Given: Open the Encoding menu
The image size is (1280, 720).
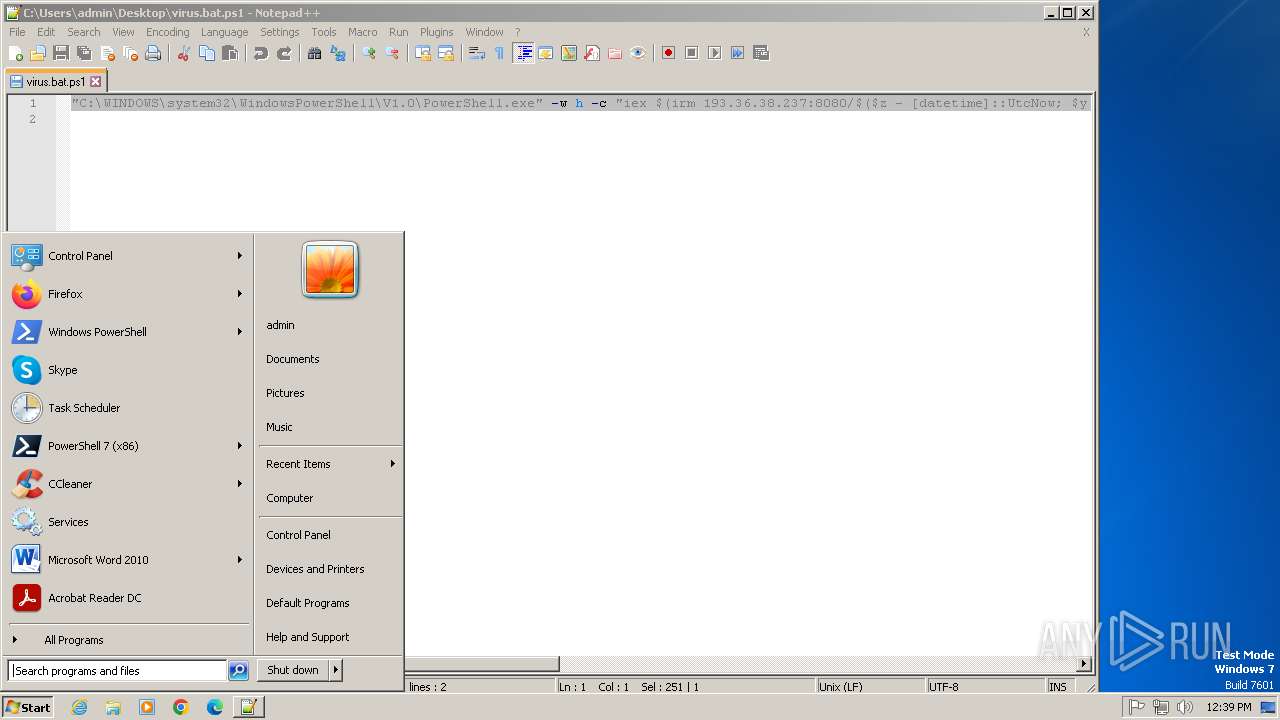Looking at the screenshot, I should pyautogui.click(x=167, y=32).
